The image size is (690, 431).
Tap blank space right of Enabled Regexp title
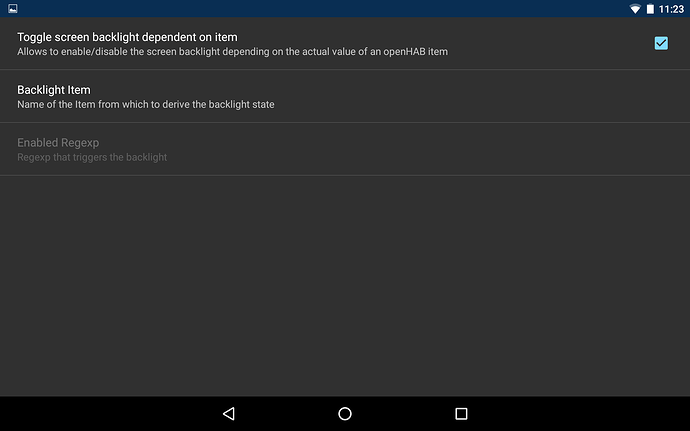(x=400, y=144)
